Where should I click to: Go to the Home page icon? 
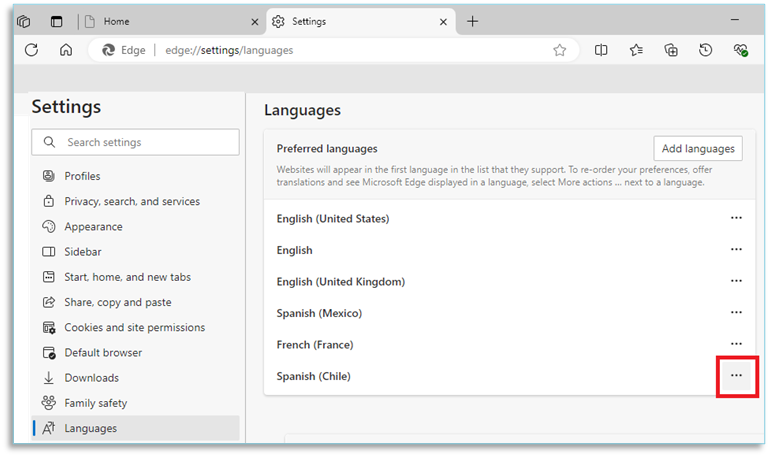(66, 50)
